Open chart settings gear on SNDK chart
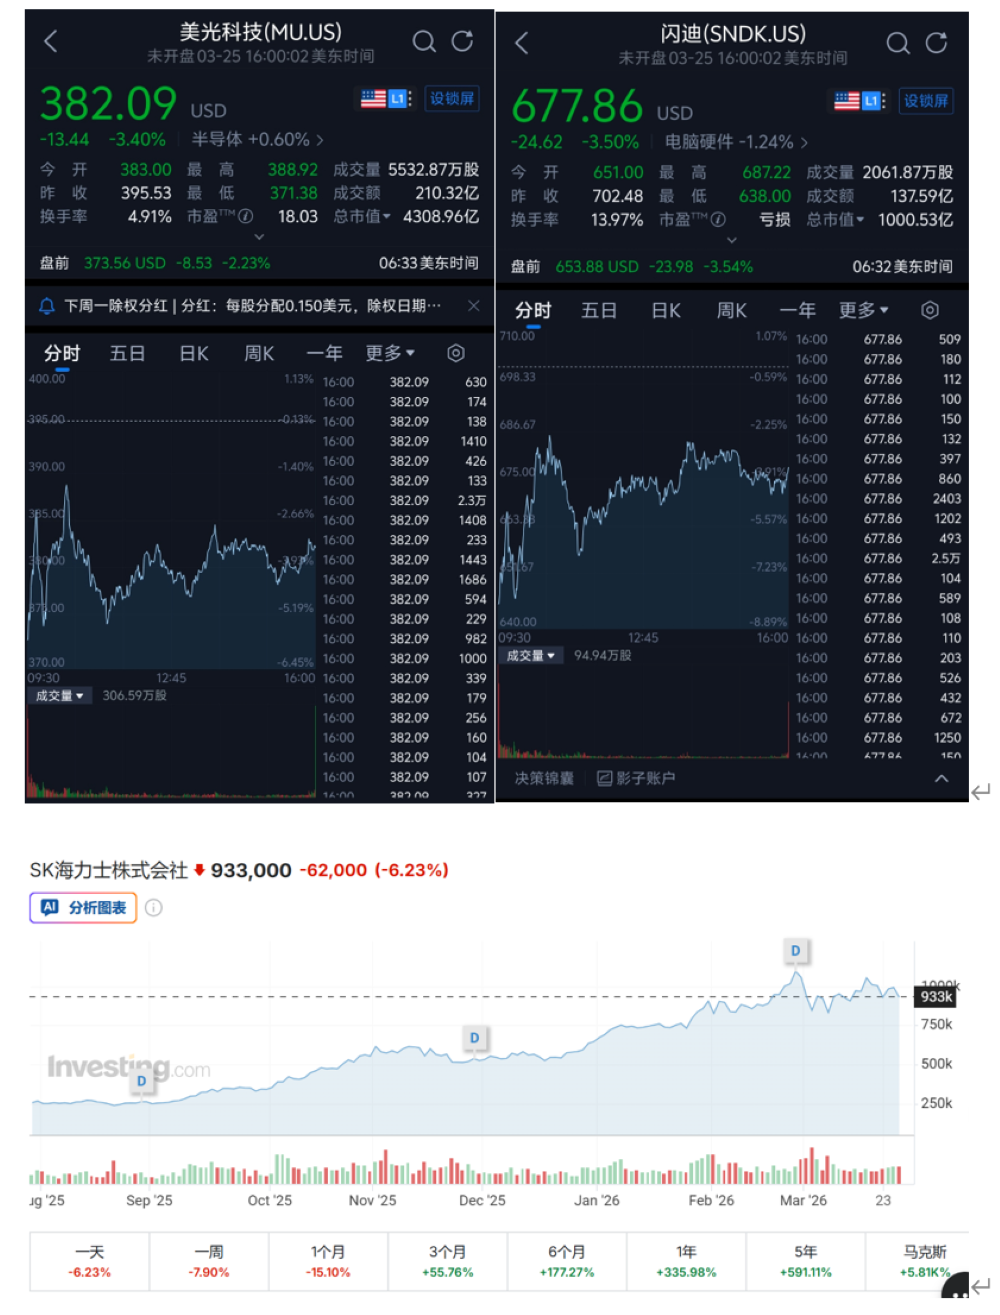Image resolution: width=1000 pixels, height=1315 pixels. coord(930,310)
